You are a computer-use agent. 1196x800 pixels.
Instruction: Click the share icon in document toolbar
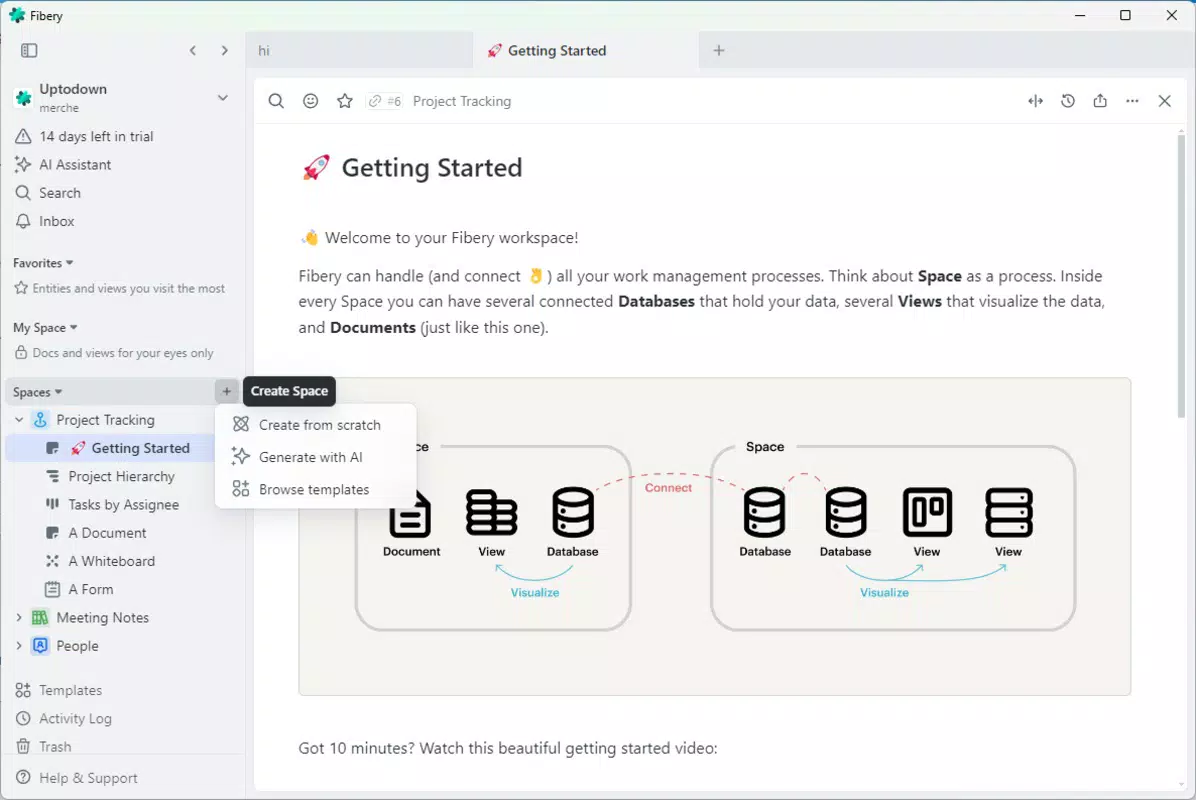(x=1100, y=101)
